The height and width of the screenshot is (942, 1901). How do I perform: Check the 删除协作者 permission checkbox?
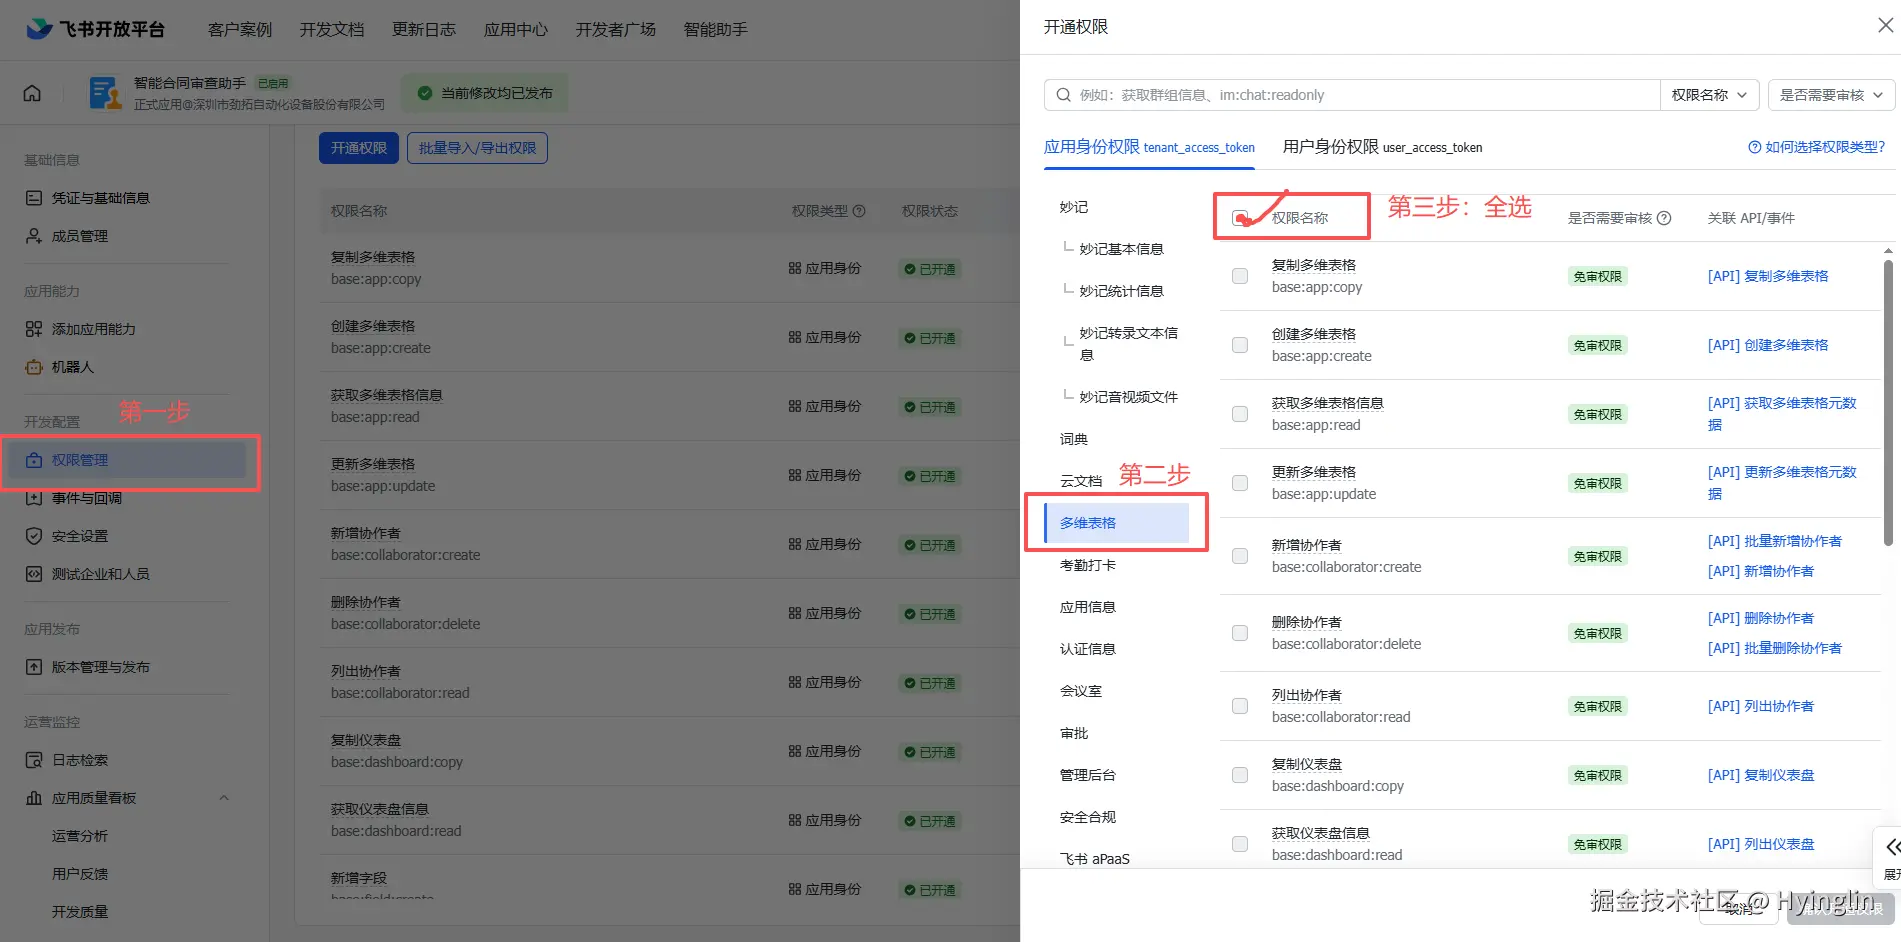[1240, 633]
